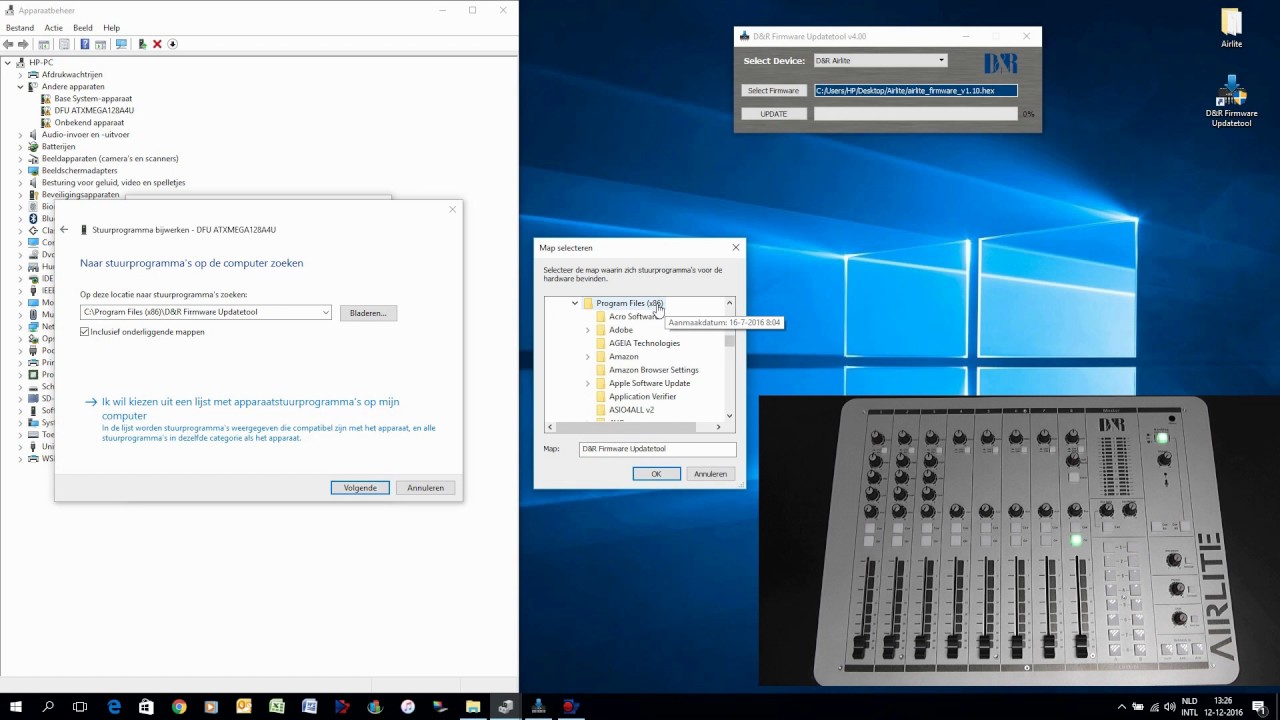Open the Windows Start menu
Image resolution: width=1280 pixels, height=720 pixels.
click(16, 707)
